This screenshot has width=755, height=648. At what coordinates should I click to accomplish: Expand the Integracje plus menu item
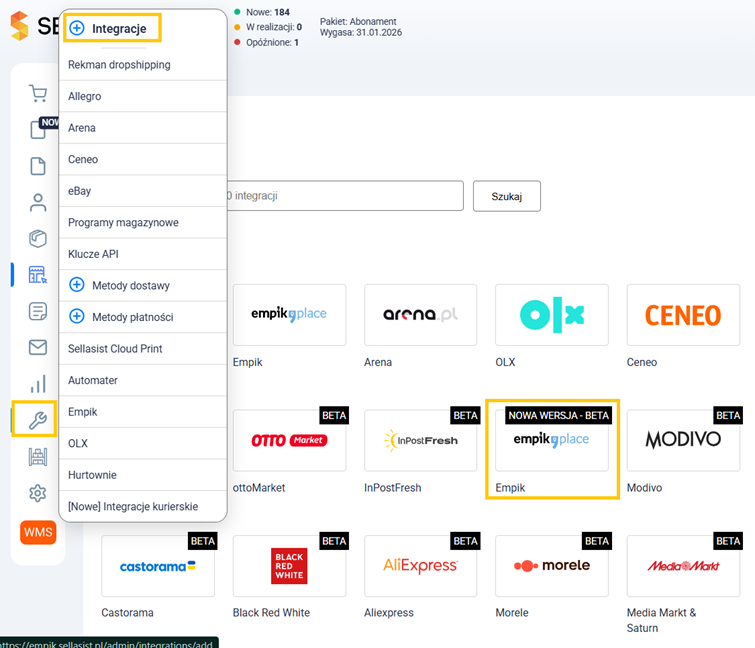[112, 29]
